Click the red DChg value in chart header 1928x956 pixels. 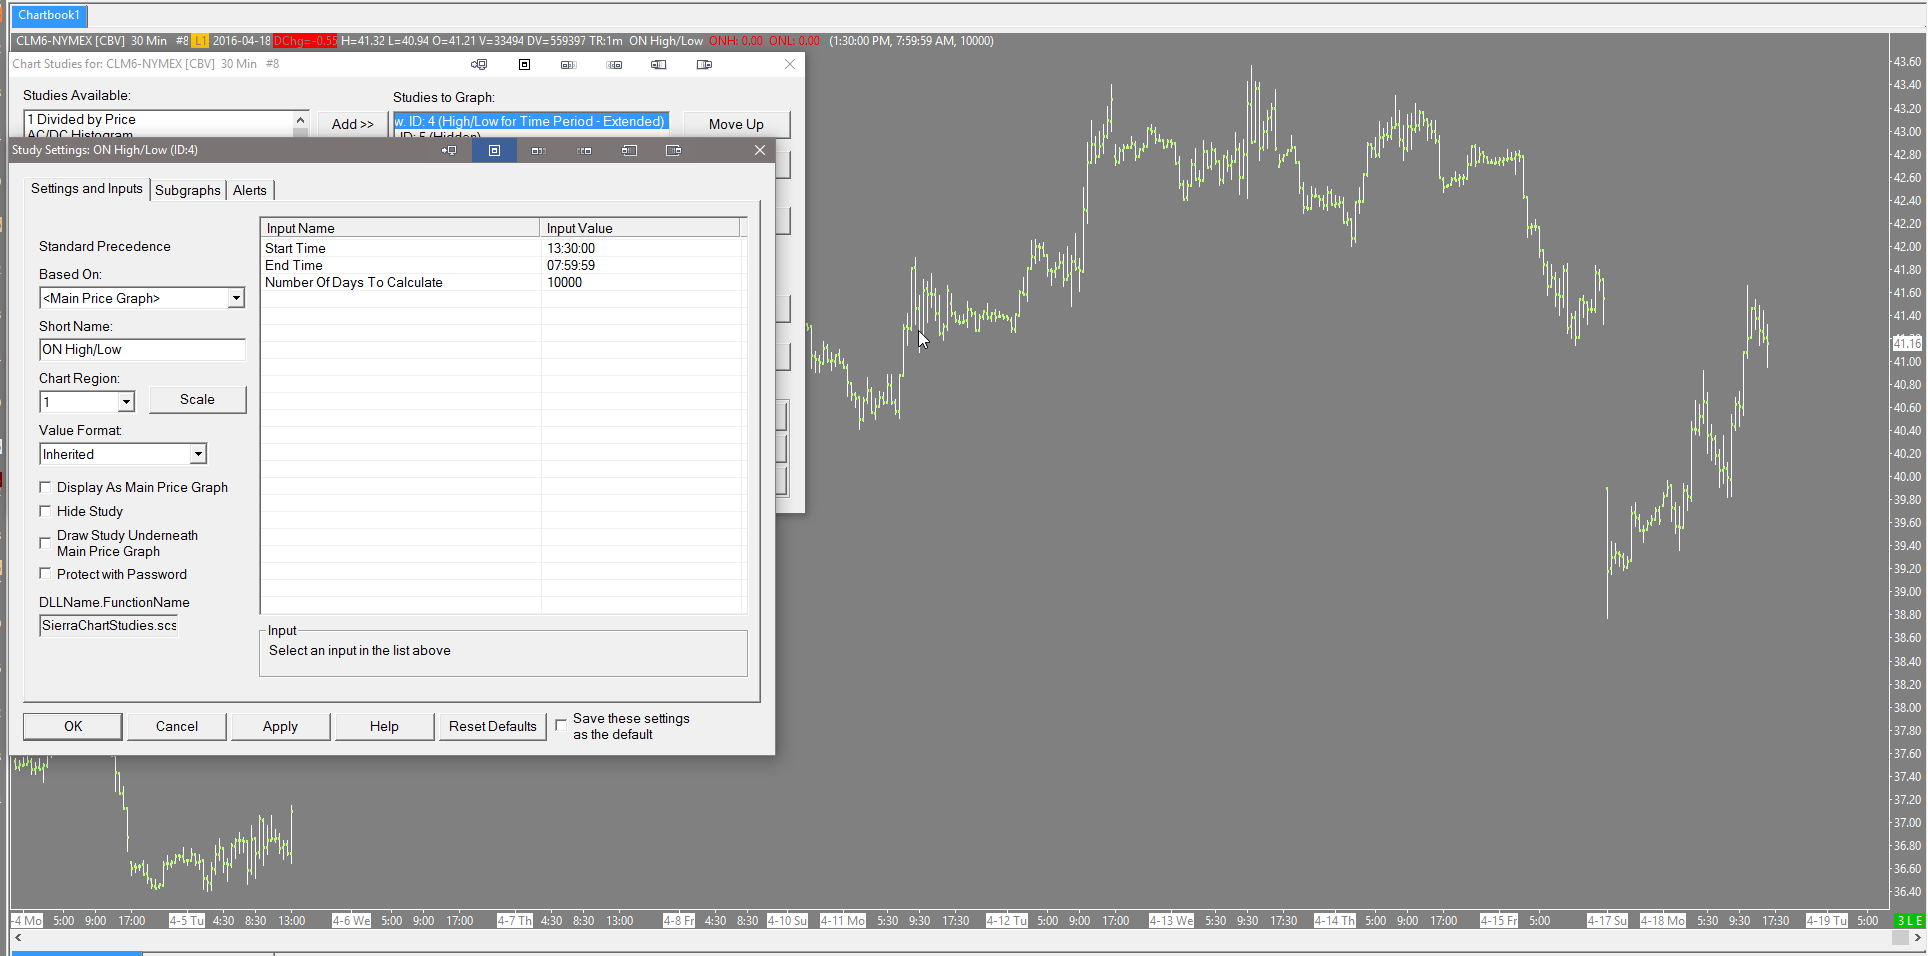[x=305, y=41]
